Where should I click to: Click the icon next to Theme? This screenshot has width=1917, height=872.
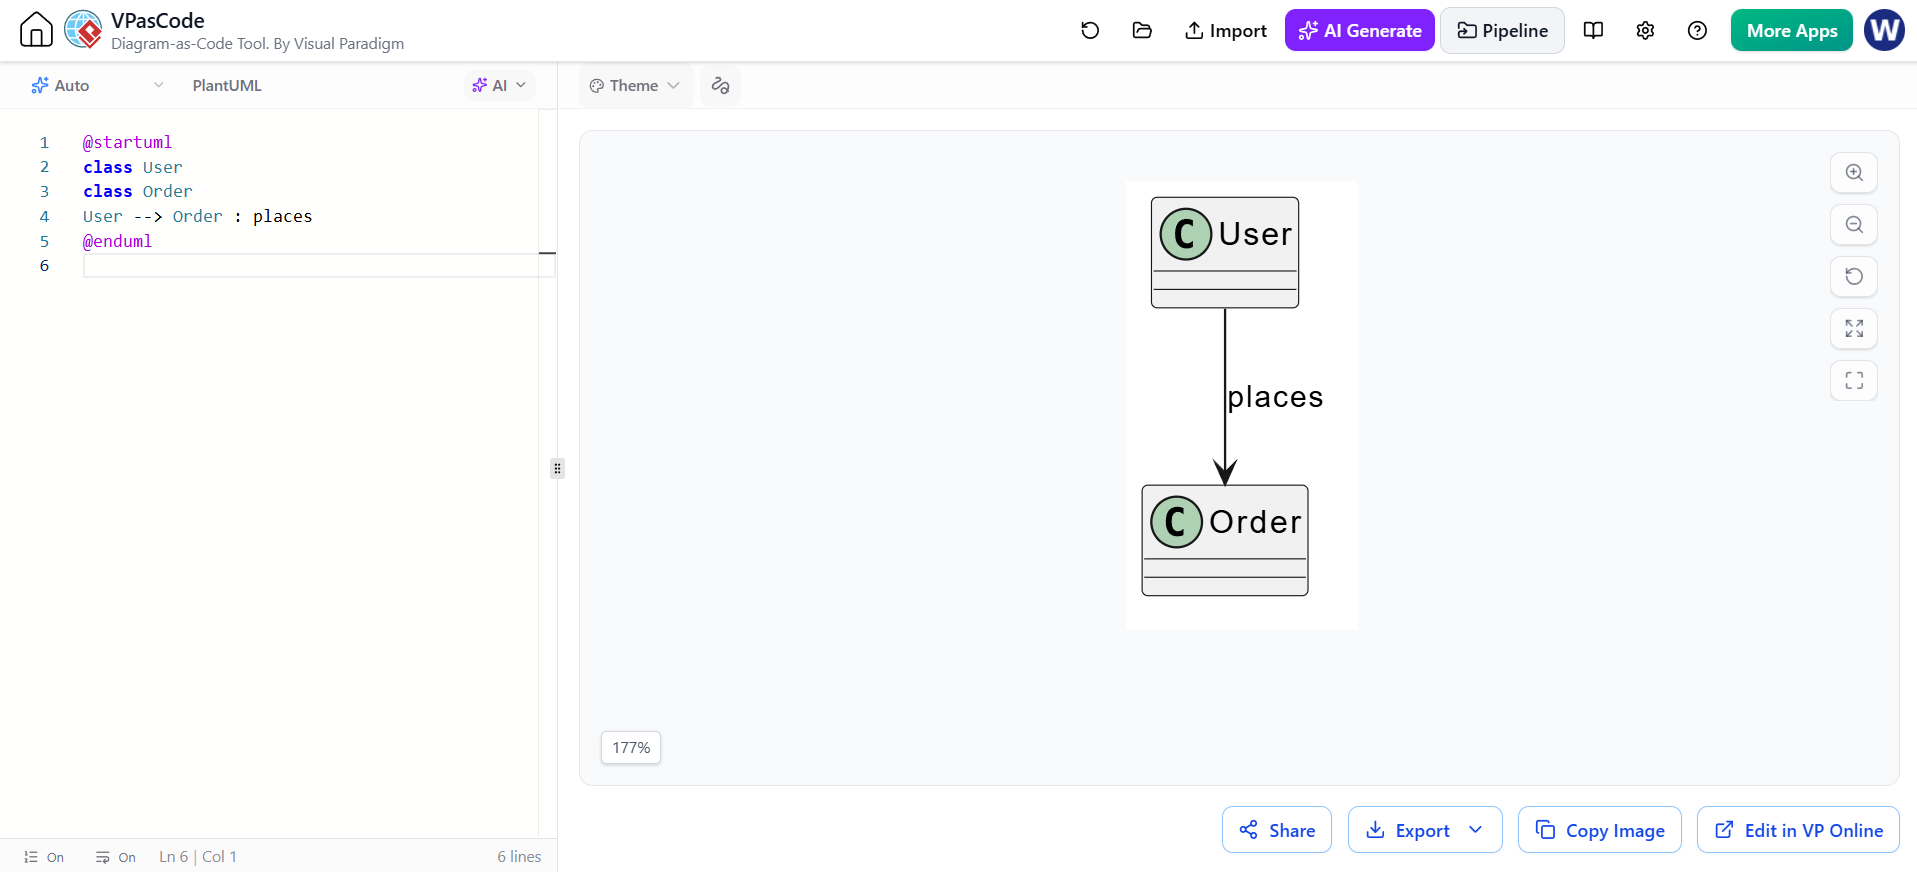click(x=720, y=85)
